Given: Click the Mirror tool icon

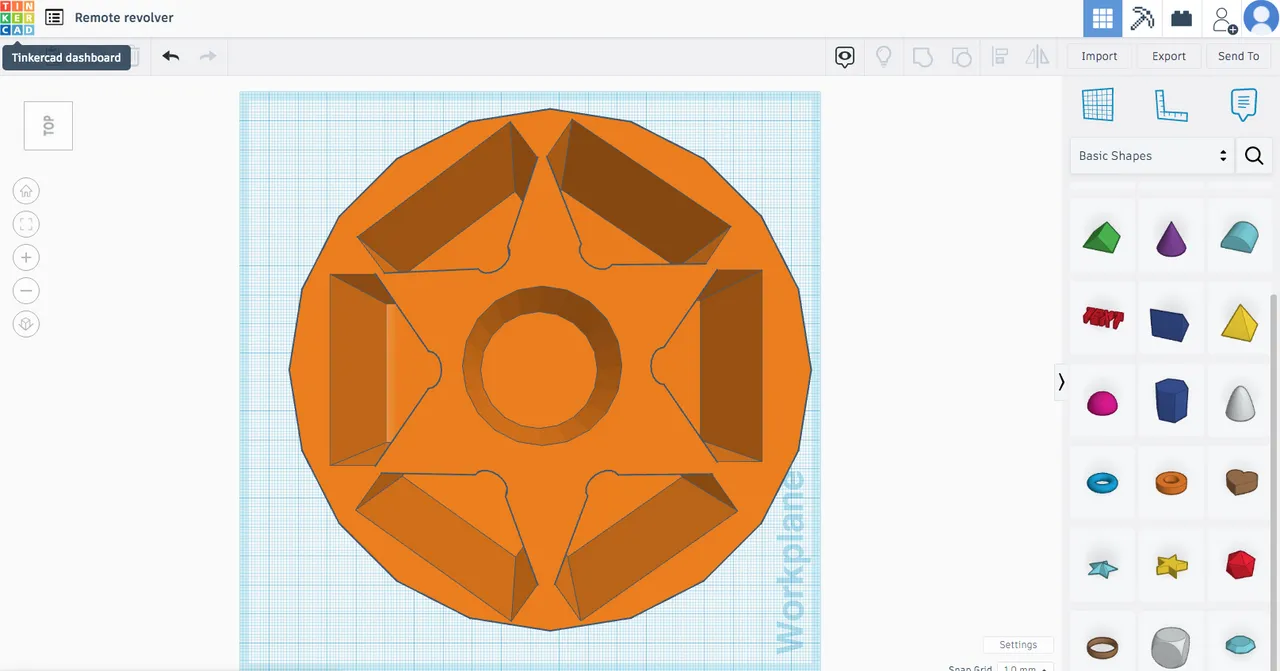Looking at the screenshot, I should click(x=1038, y=57).
